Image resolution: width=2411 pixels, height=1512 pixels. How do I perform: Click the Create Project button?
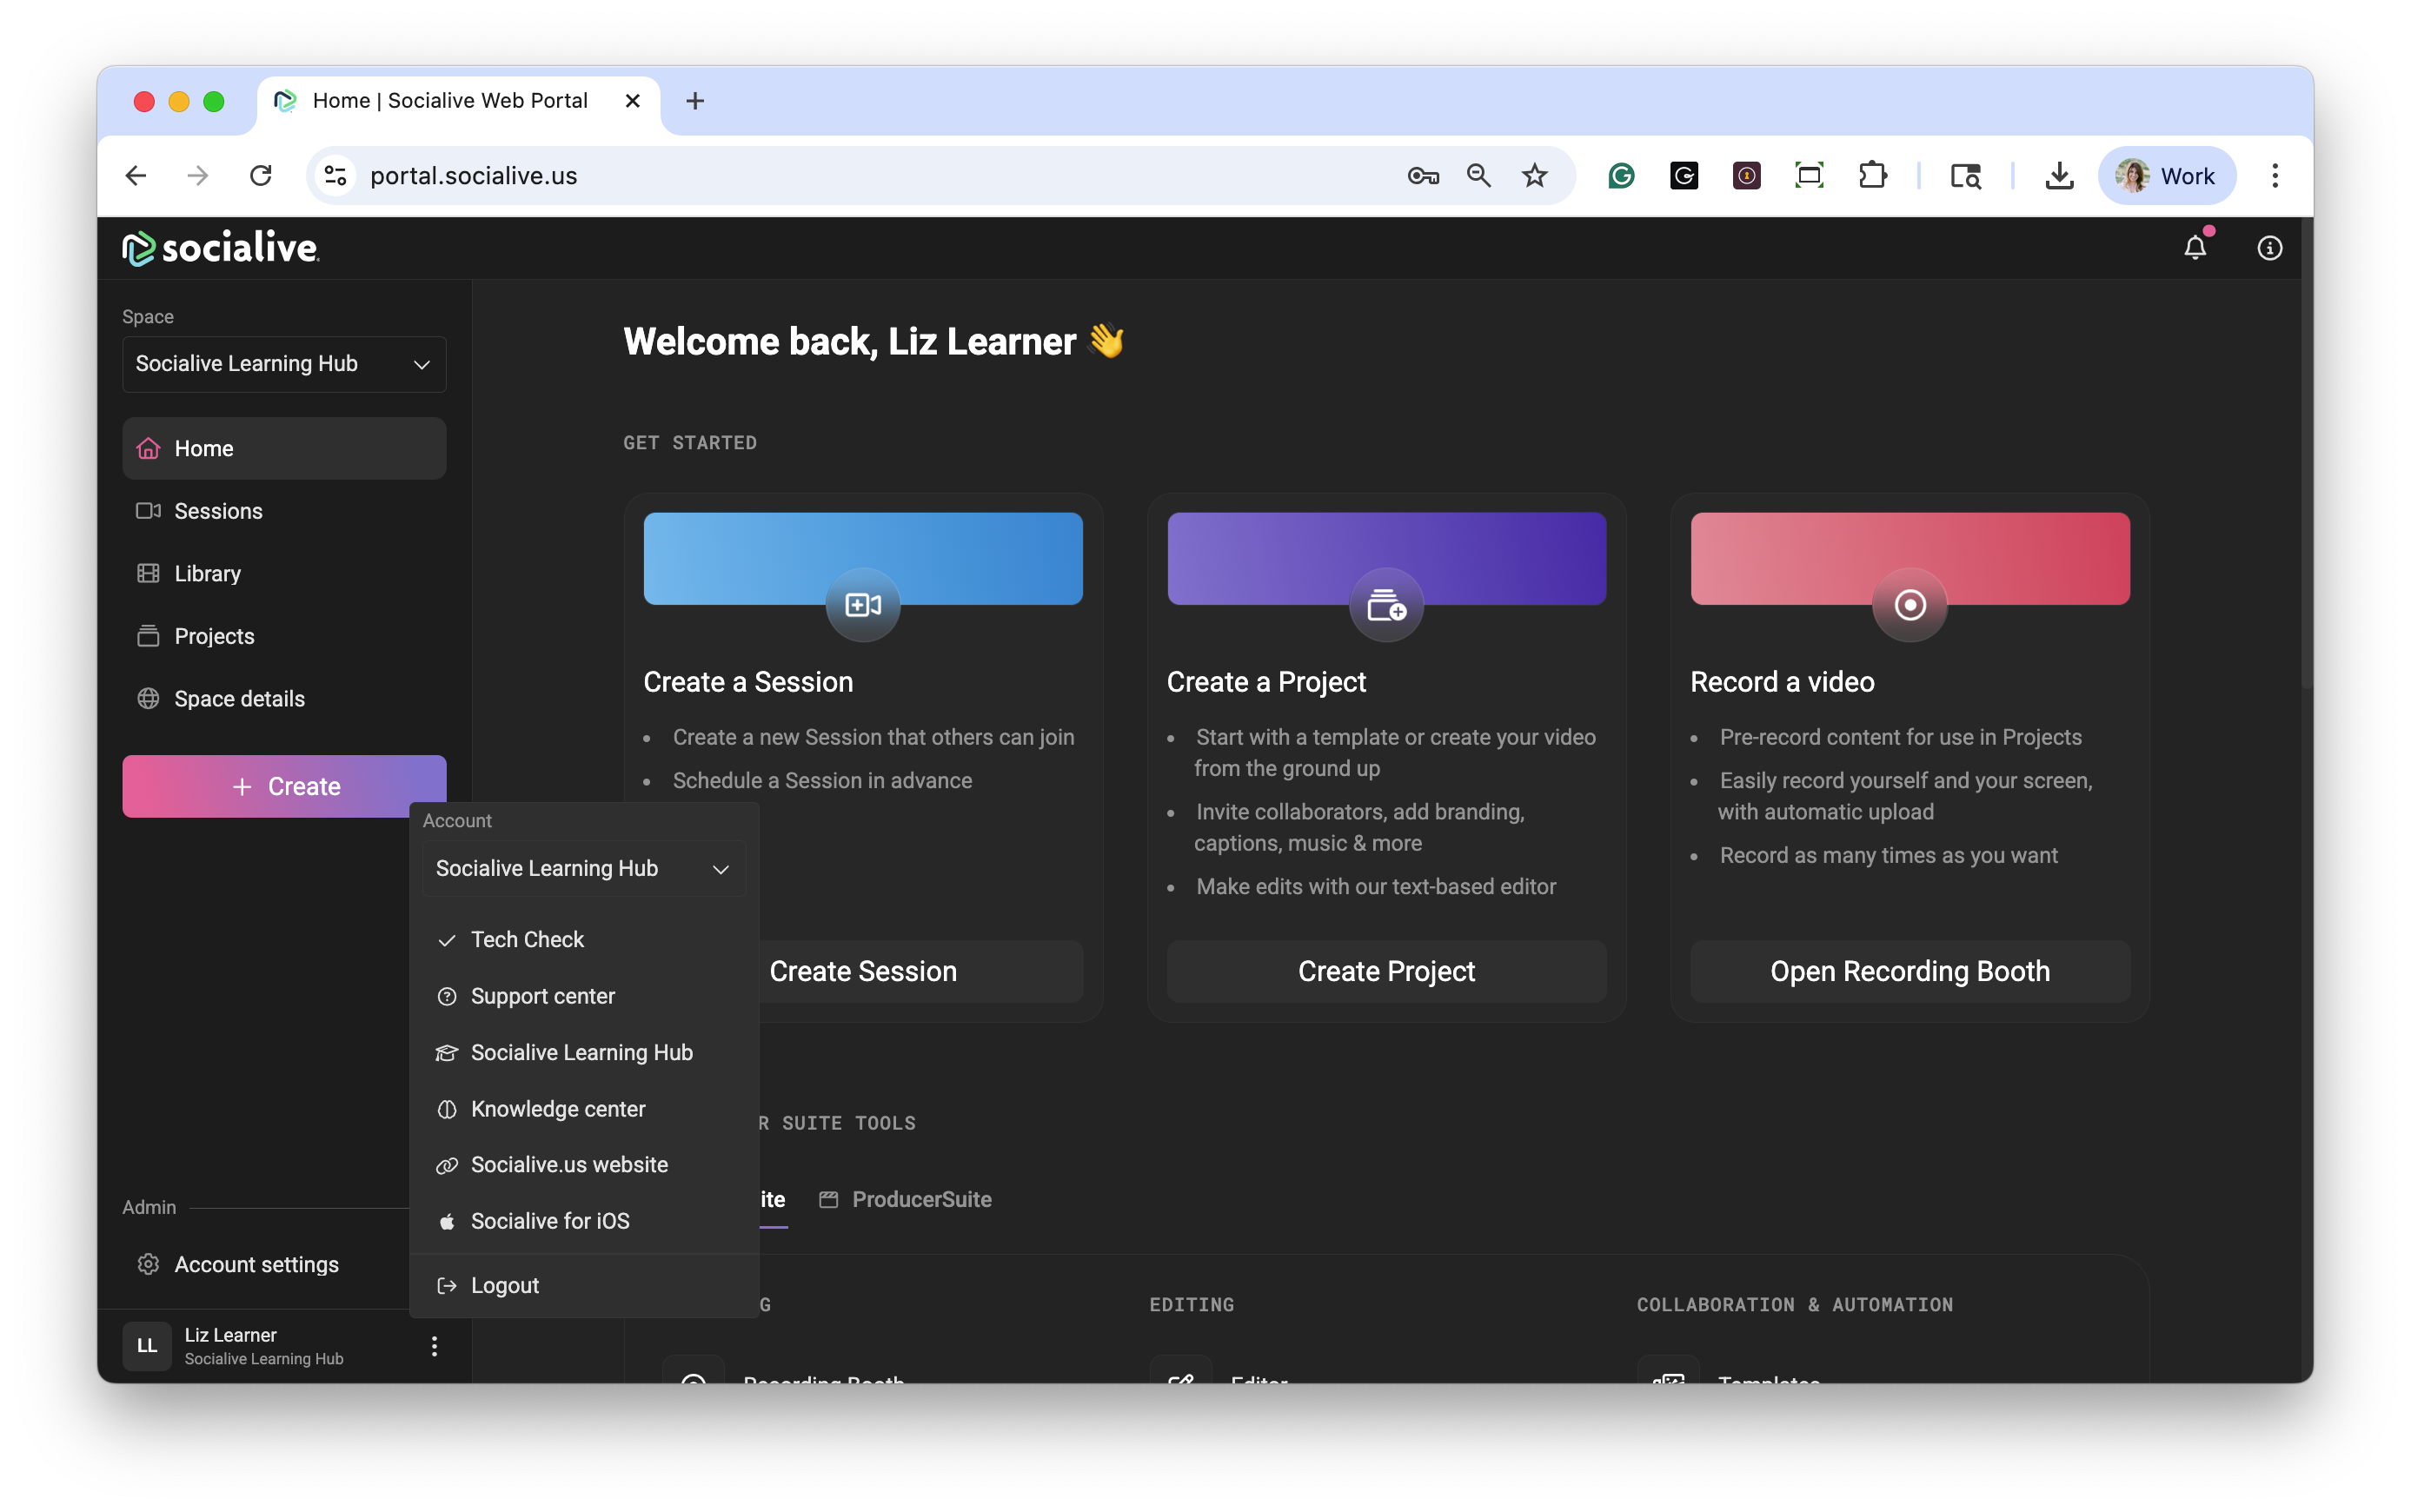coord(1386,971)
